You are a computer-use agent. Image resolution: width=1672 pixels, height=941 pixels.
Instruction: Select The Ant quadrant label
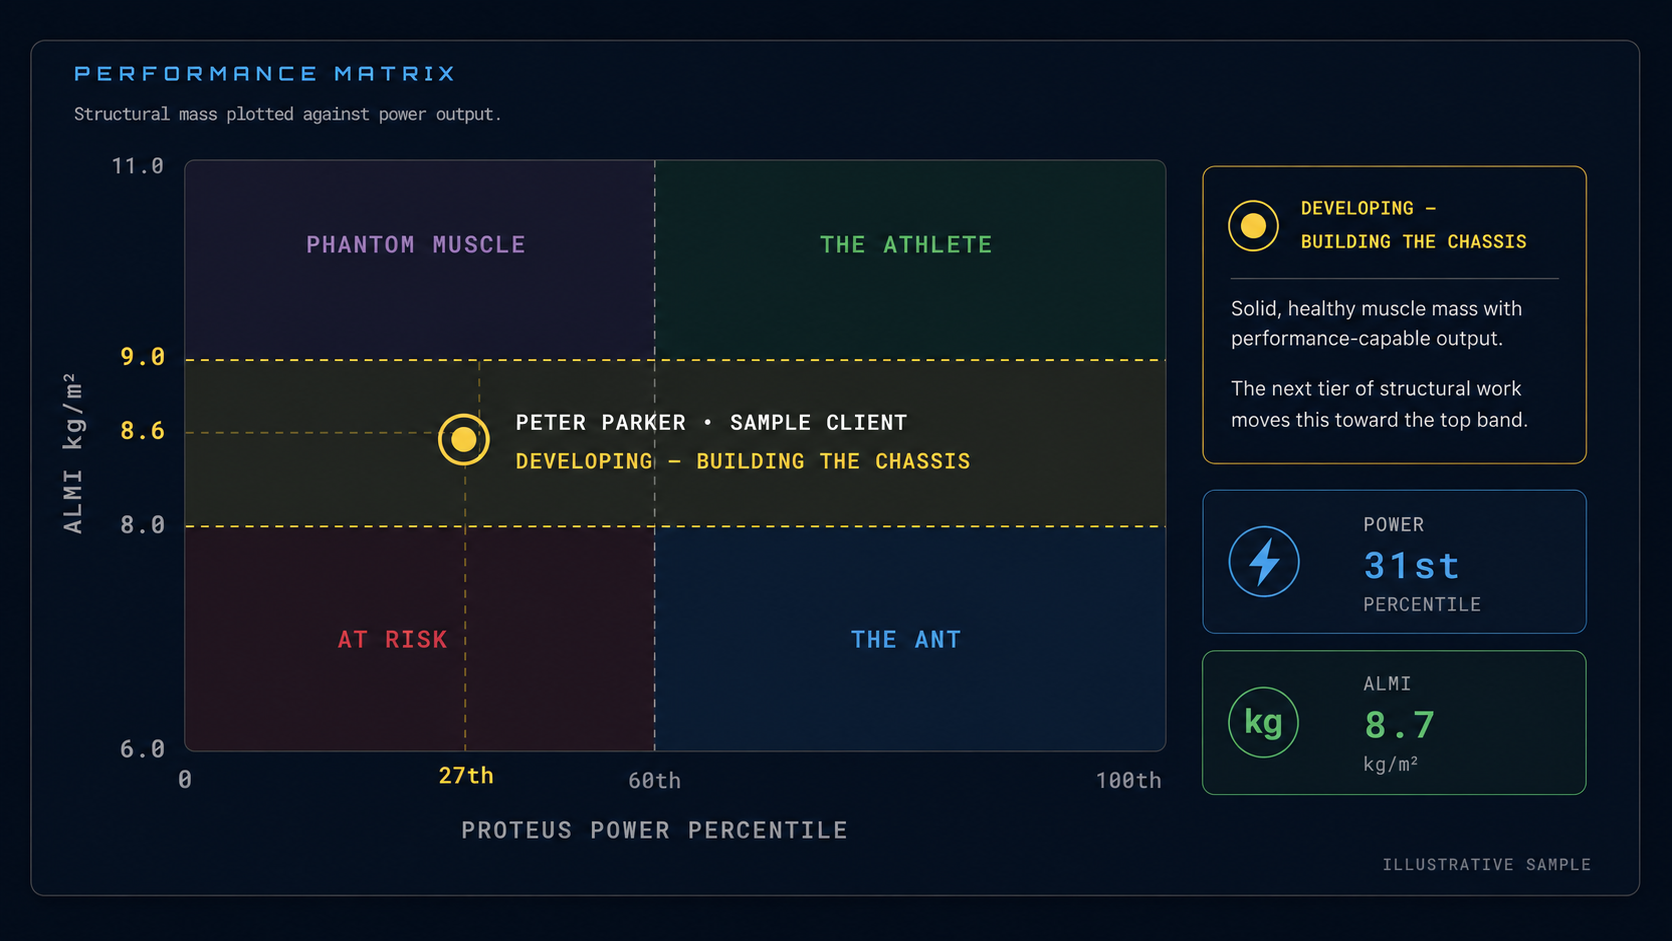pos(906,640)
